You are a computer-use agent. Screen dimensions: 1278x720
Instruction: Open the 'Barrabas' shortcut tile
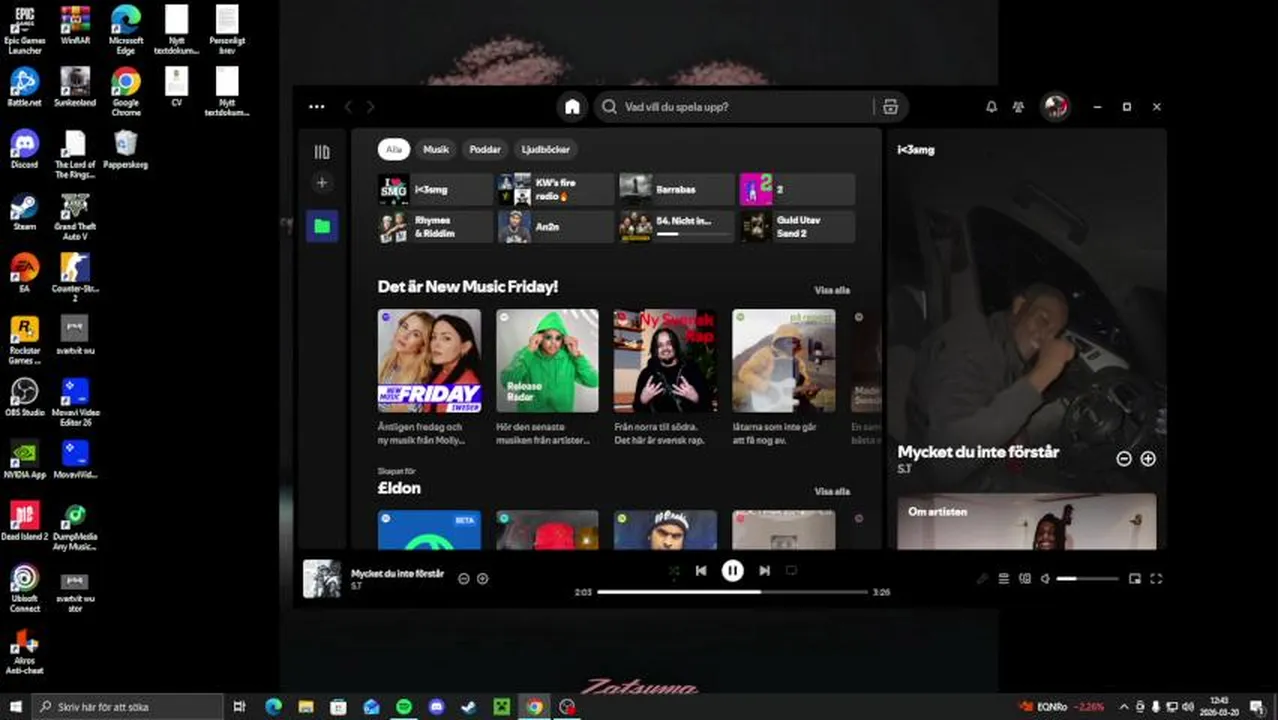pyautogui.click(x=677, y=189)
